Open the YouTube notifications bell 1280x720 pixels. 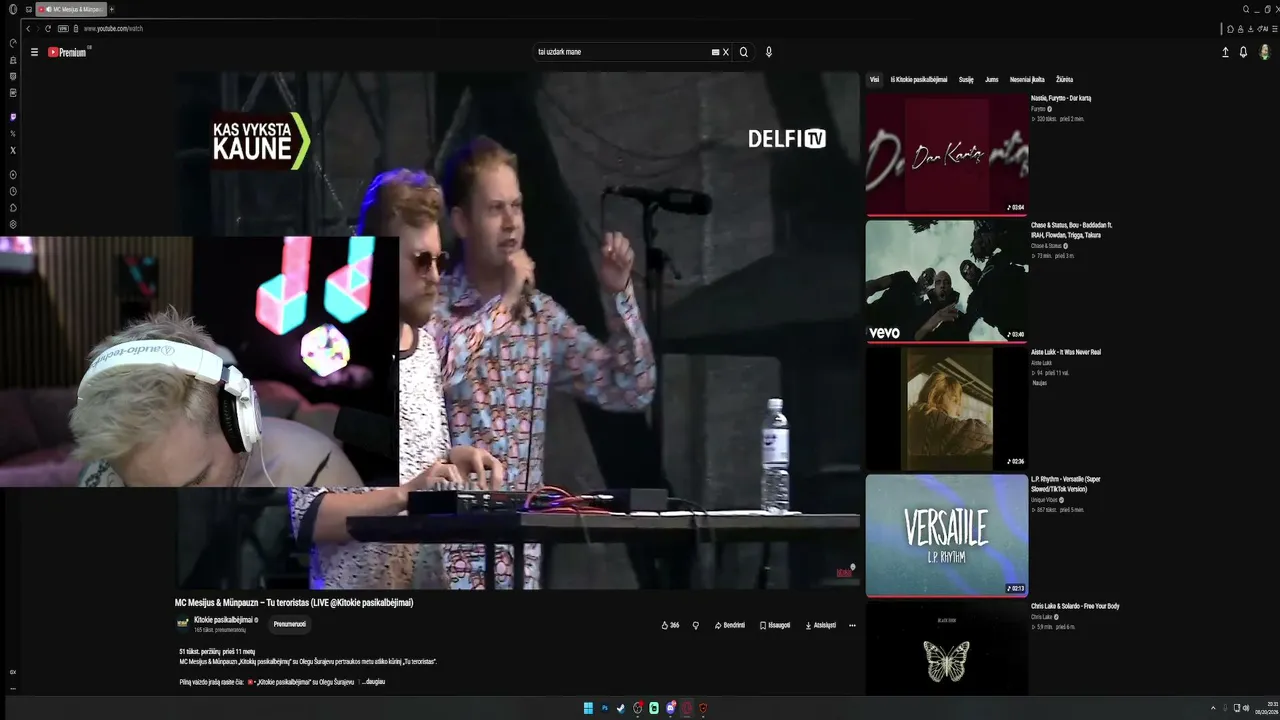tap(1244, 52)
